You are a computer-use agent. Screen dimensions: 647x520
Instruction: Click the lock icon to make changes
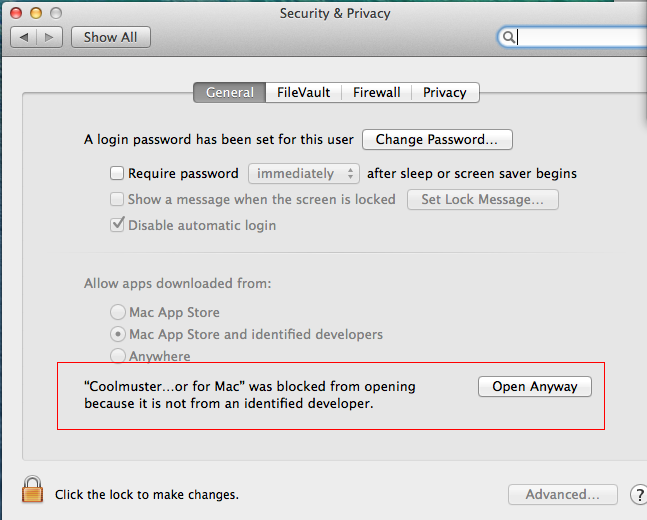(x=33, y=490)
